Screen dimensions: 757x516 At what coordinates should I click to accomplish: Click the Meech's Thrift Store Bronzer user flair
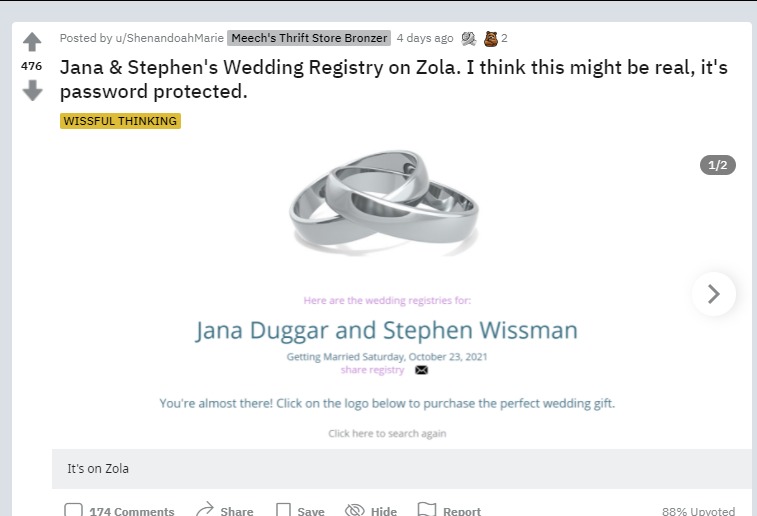click(309, 38)
